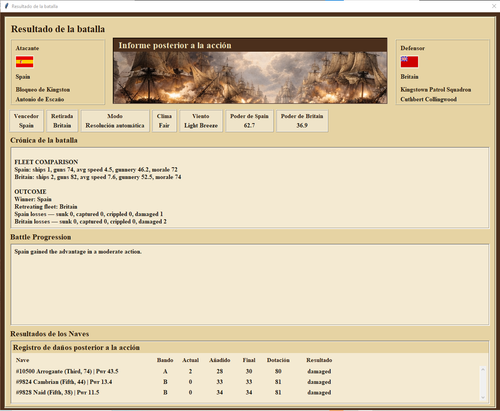Click the damaged result for Cambrian
Image resolution: width=500 pixels, height=411 pixels.
319,382
